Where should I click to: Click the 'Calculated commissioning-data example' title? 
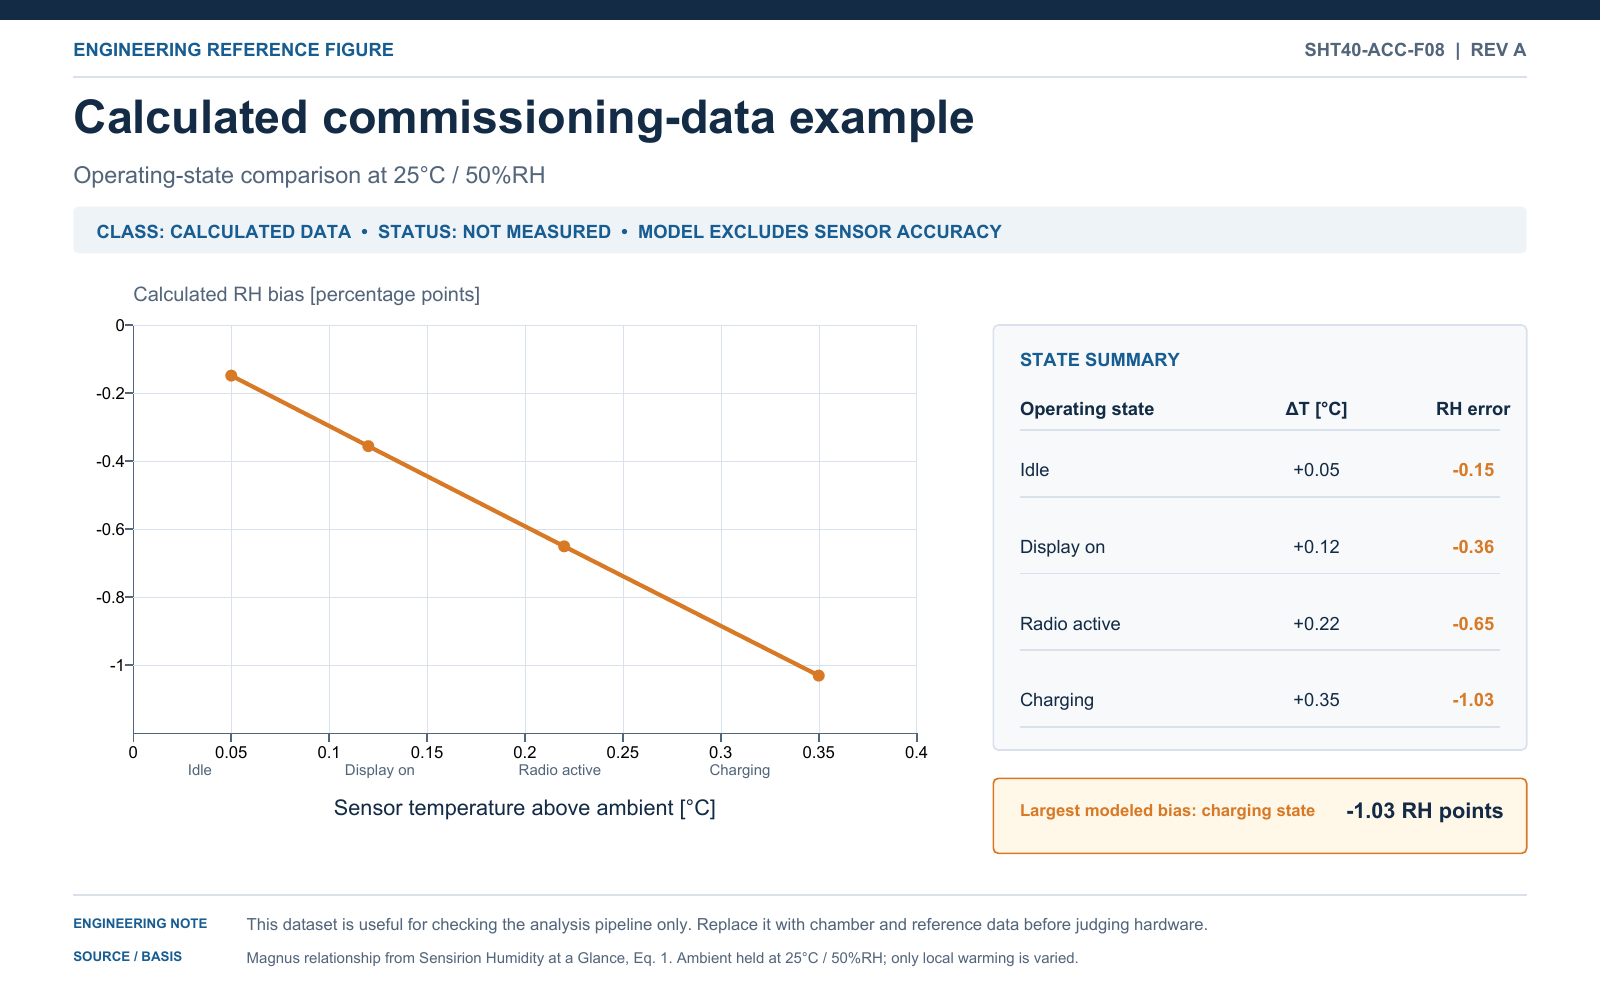tap(524, 117)
